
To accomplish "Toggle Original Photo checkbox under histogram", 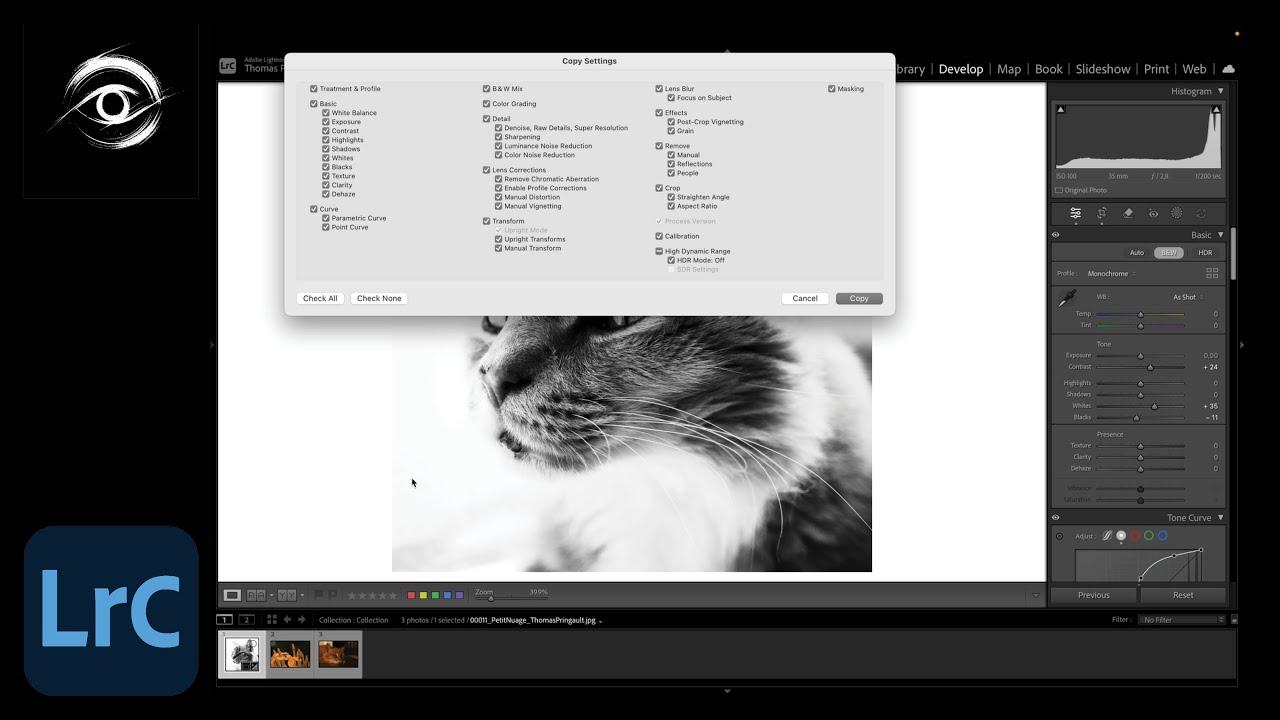I will point(1059,190).
